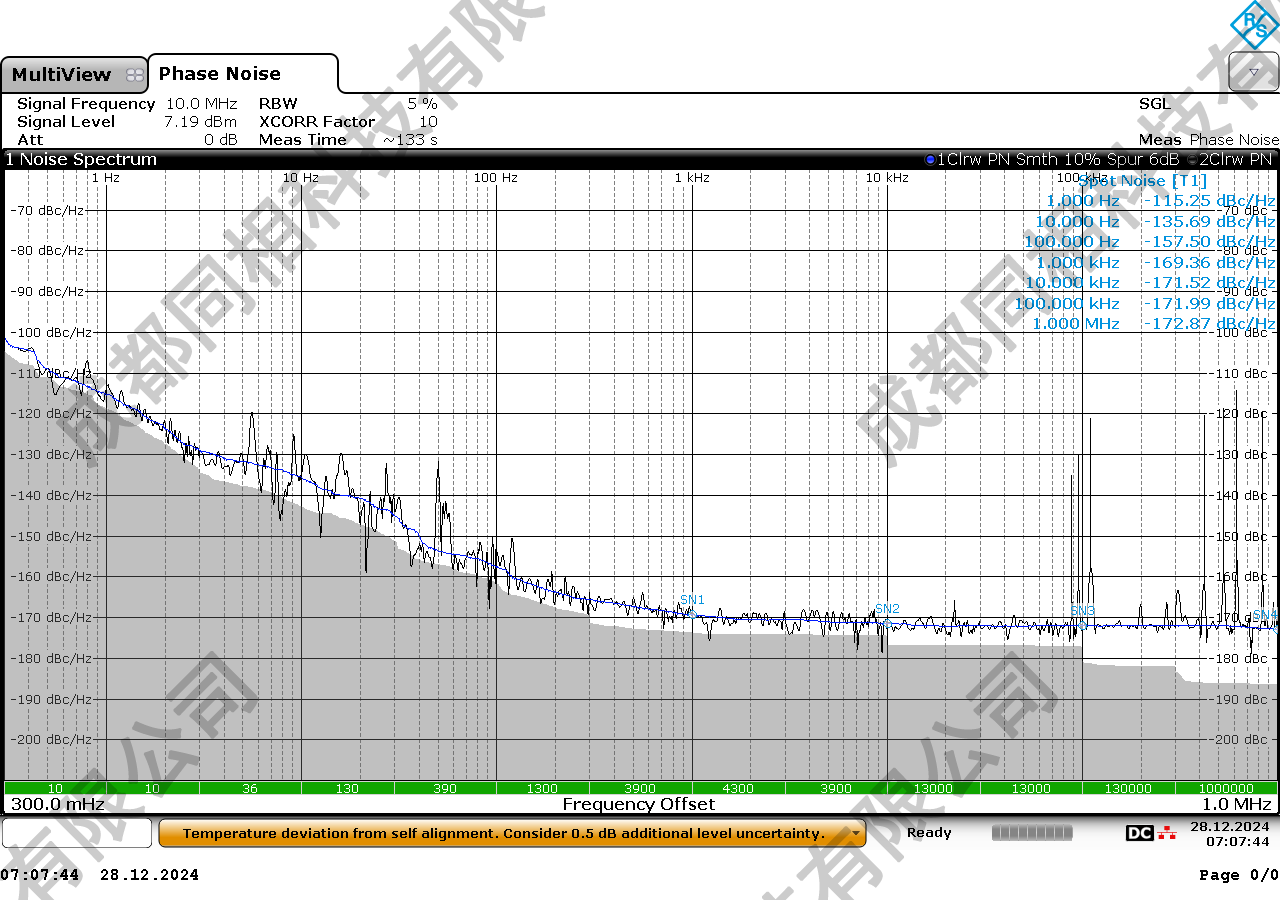Expand the temperature deviation warning dropdown
Image resolution: width=1280 pixels, height=900 pixels.
(x=856, y=833)
